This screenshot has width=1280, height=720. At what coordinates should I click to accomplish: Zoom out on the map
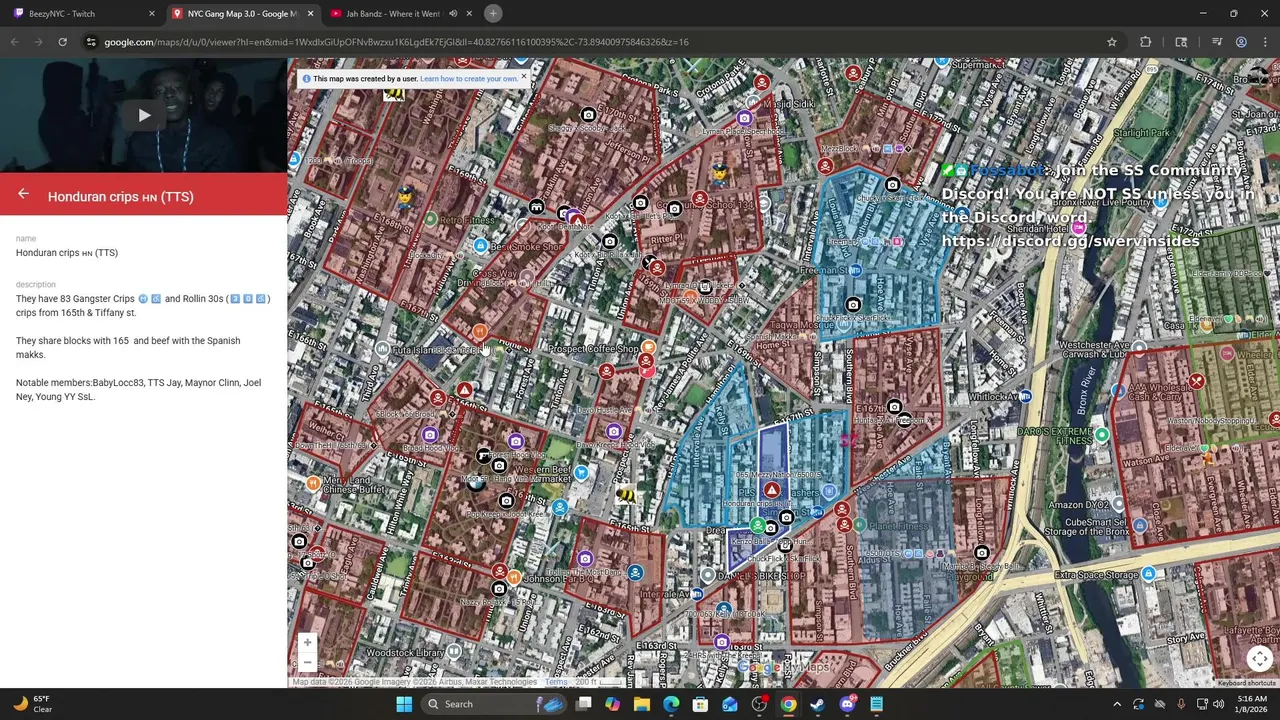coord(307,662)
